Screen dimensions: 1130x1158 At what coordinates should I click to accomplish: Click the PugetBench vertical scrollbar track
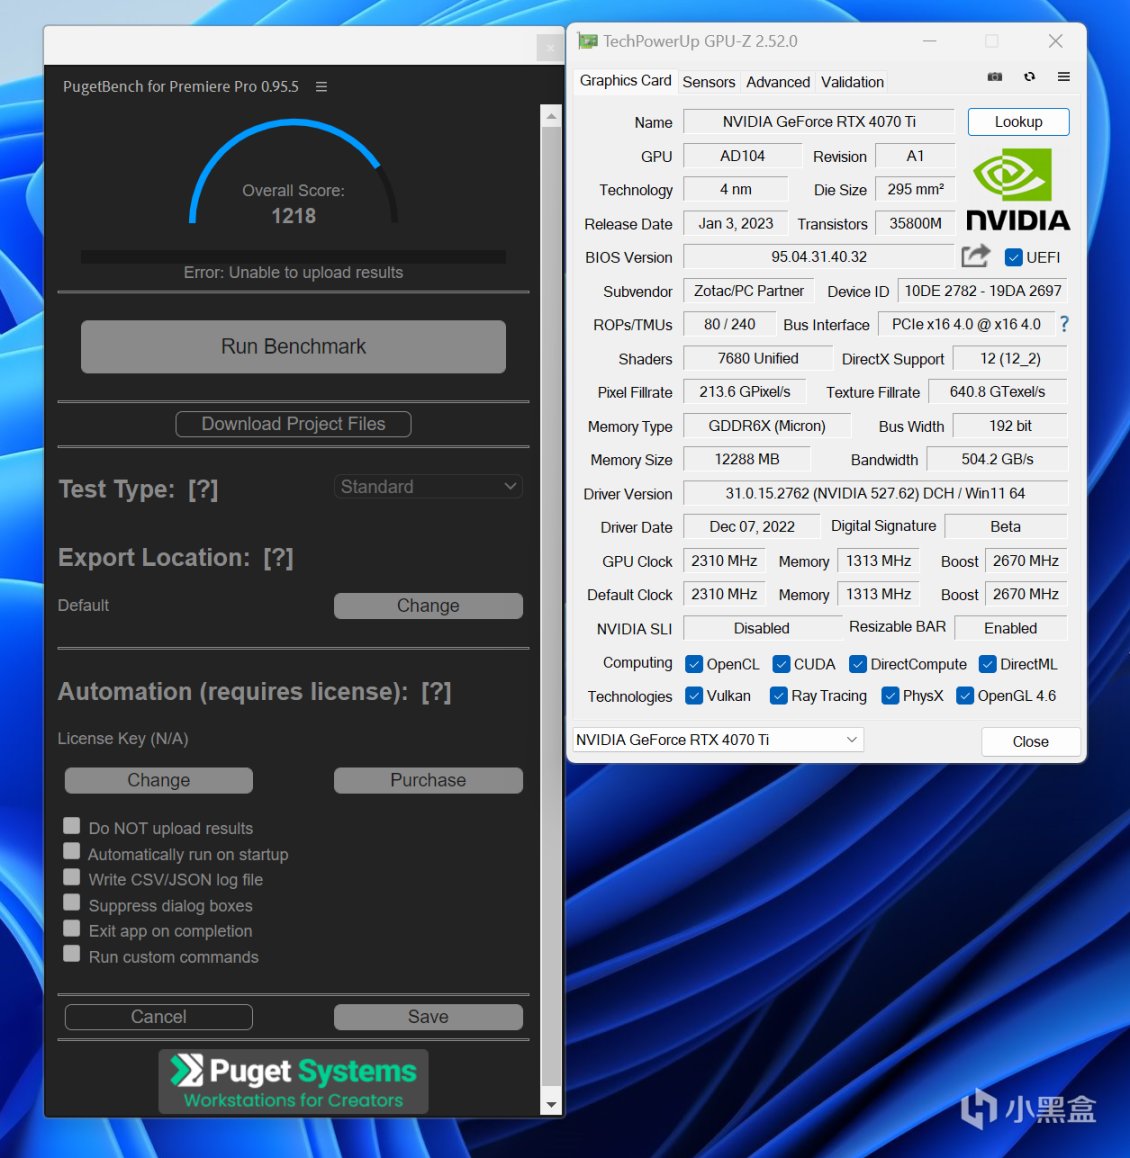[x=551, y=606]
